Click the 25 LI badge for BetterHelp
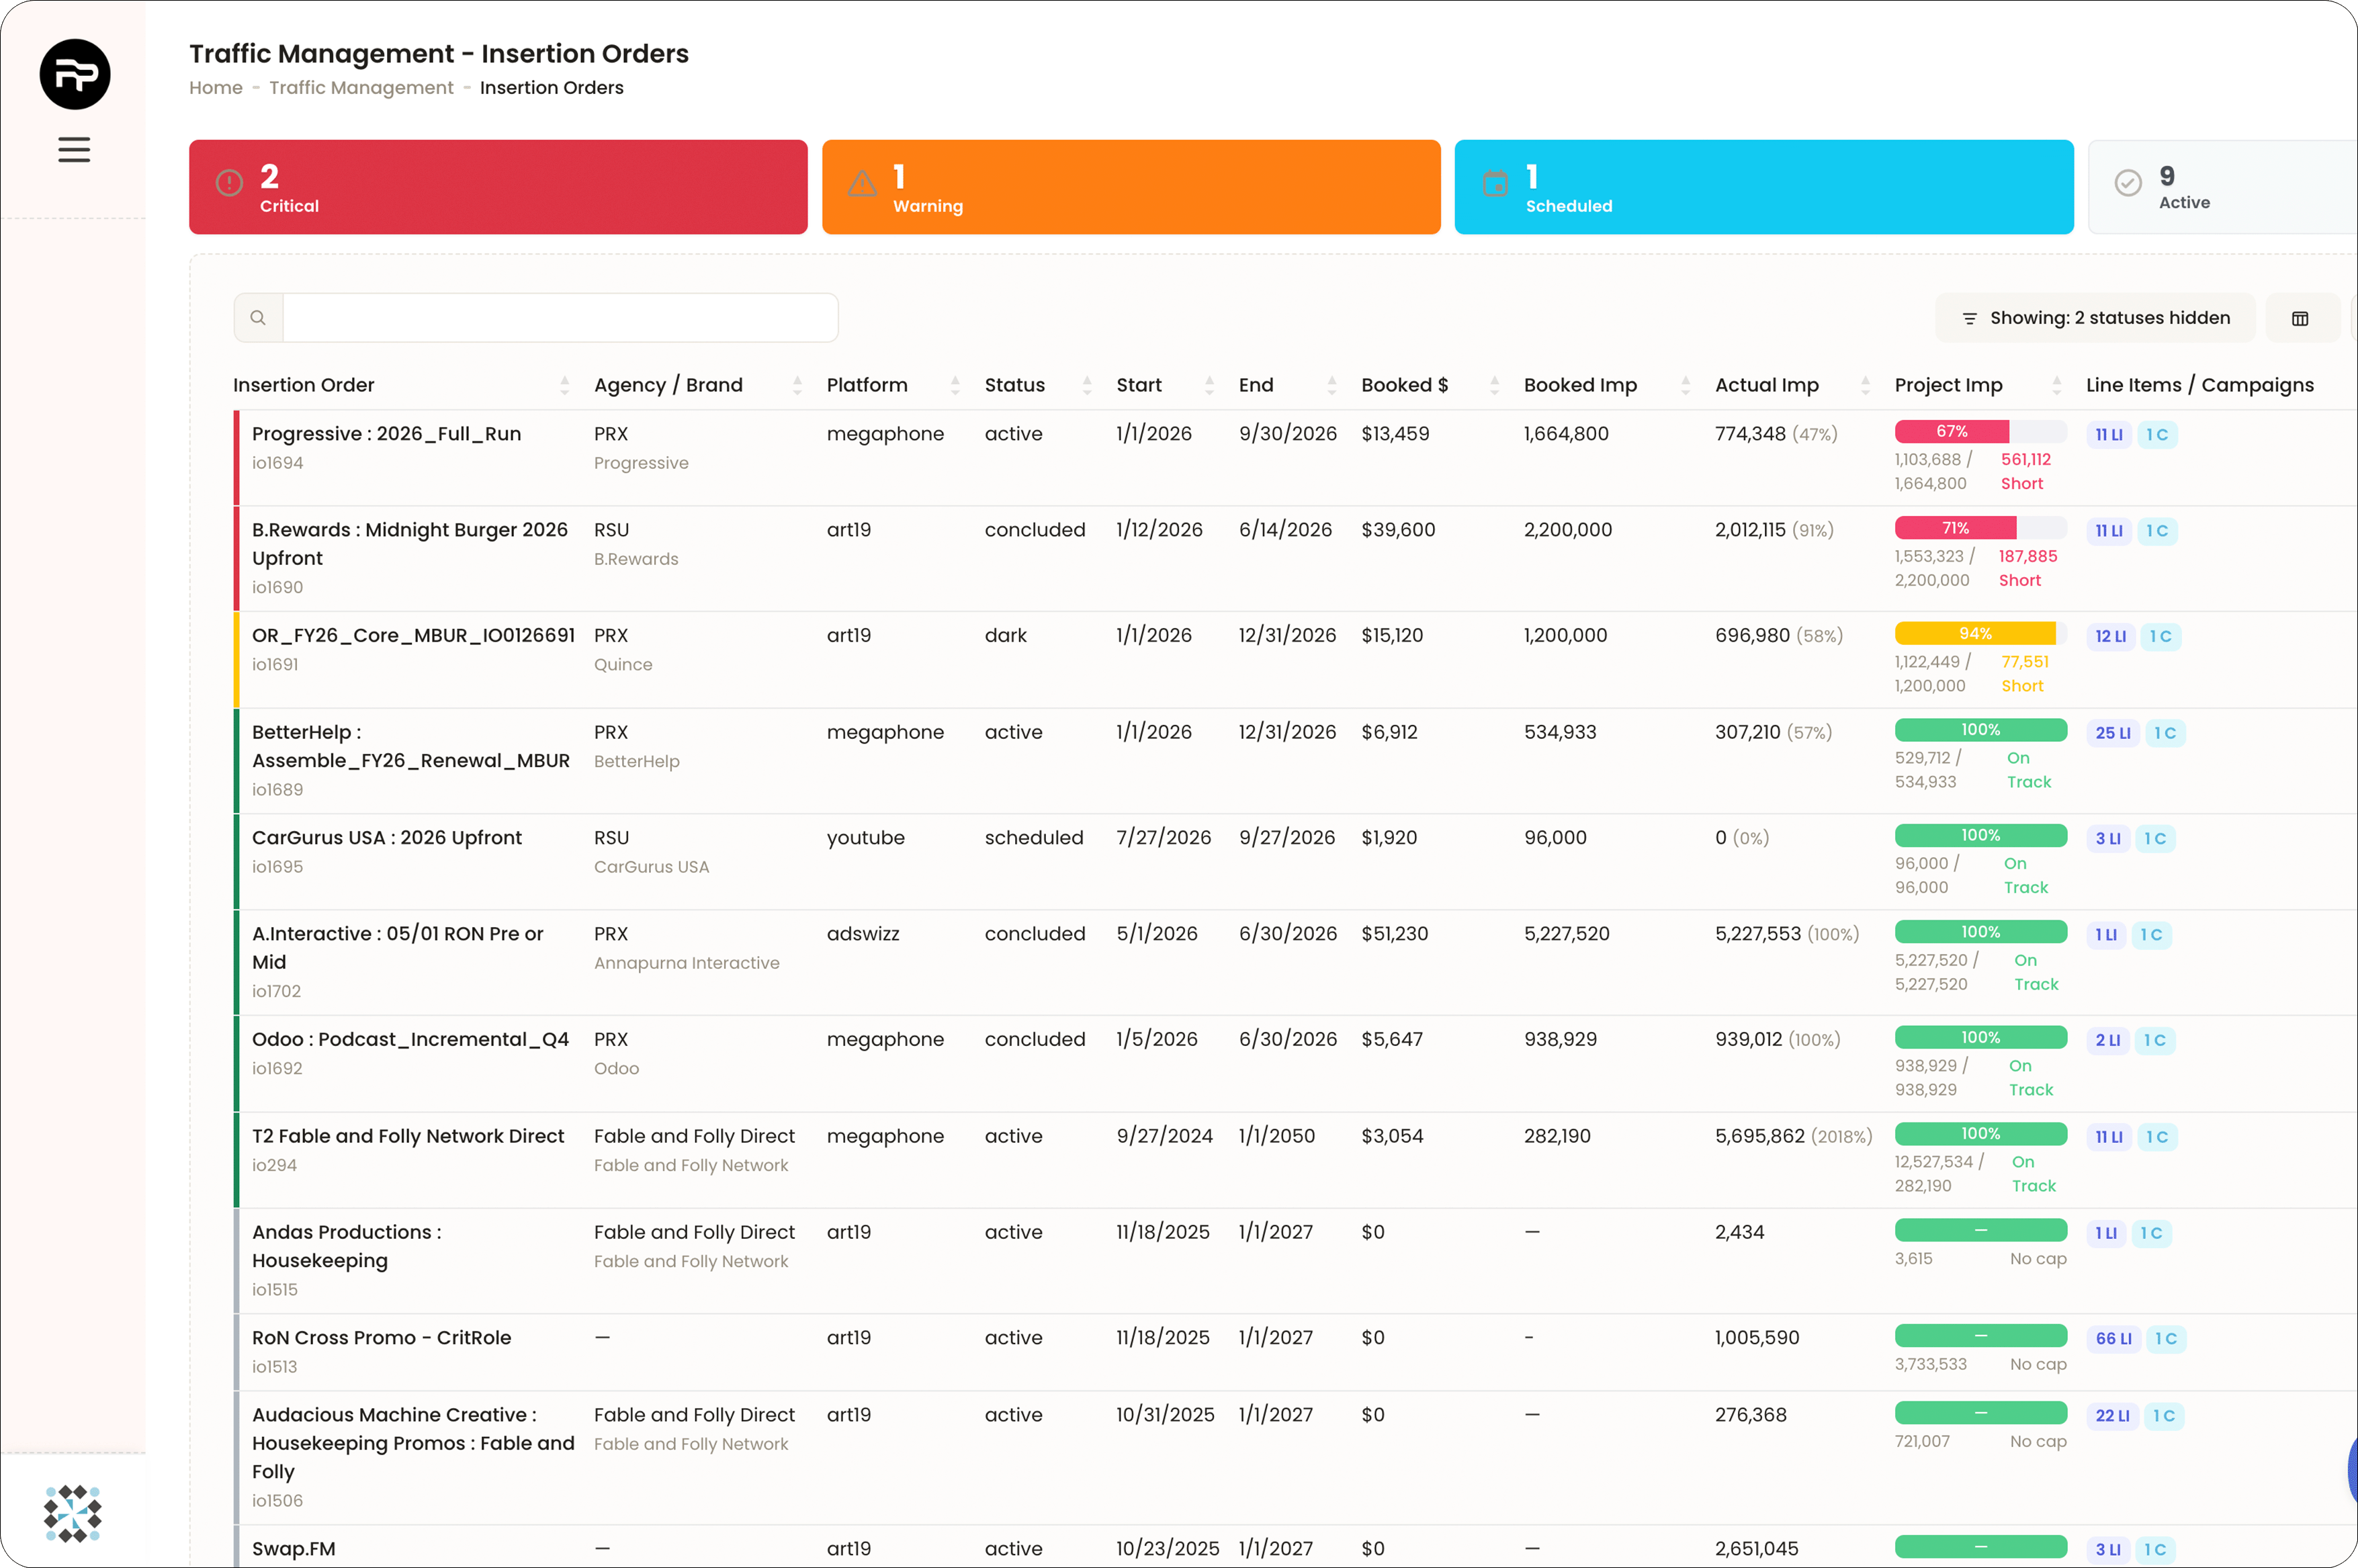 tap(2112, 733)
